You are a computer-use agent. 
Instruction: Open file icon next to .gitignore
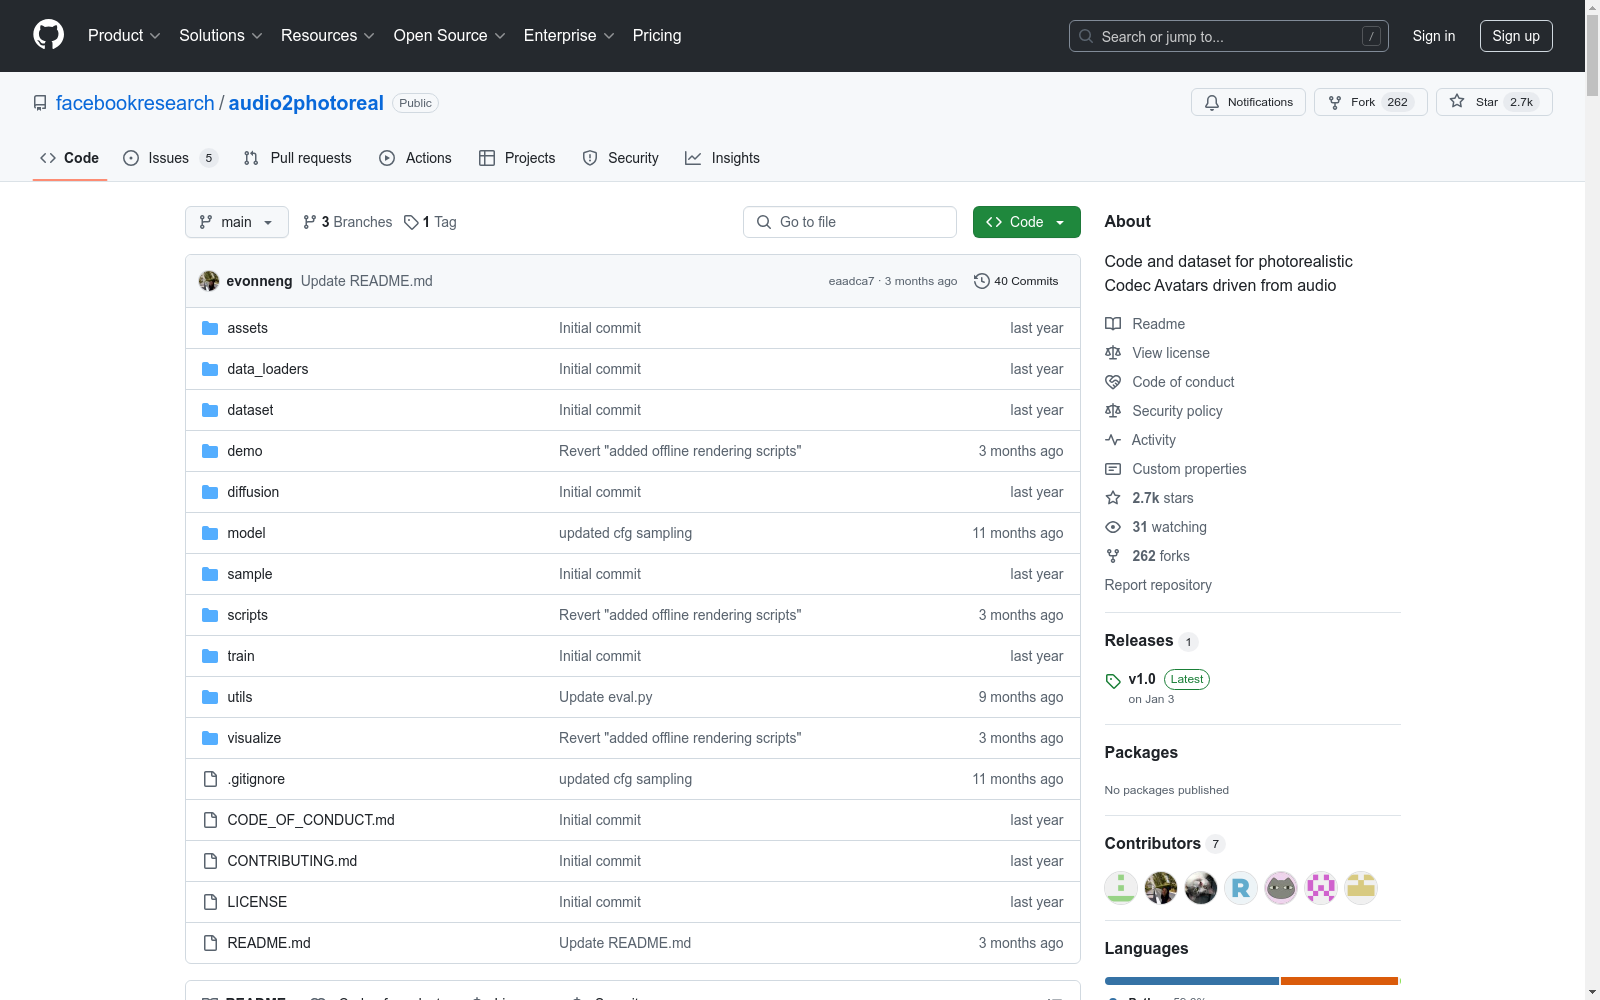pyautogui.click(x=210, y=779)
